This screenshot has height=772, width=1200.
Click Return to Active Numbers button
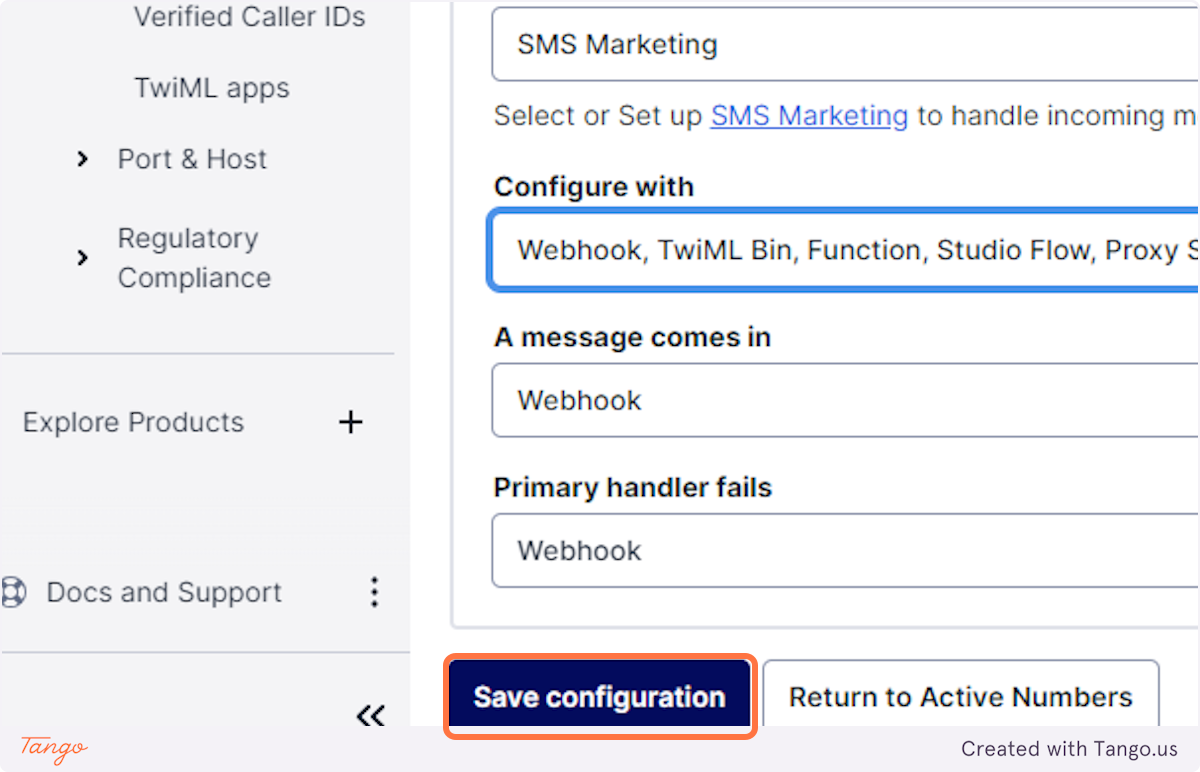961,696
